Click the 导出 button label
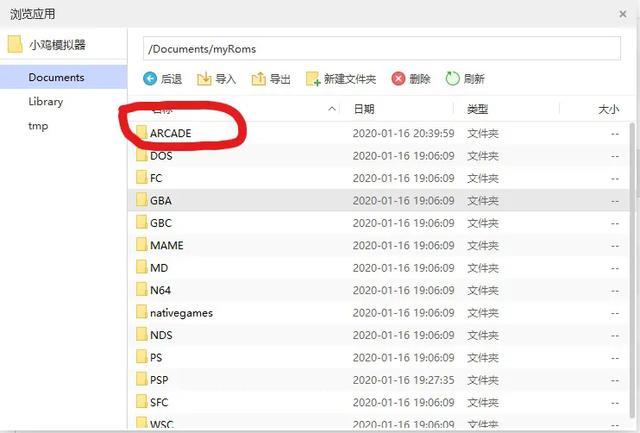Image resolution: width=640 pixels, height=433 pixels. click(x=280, y=79)
